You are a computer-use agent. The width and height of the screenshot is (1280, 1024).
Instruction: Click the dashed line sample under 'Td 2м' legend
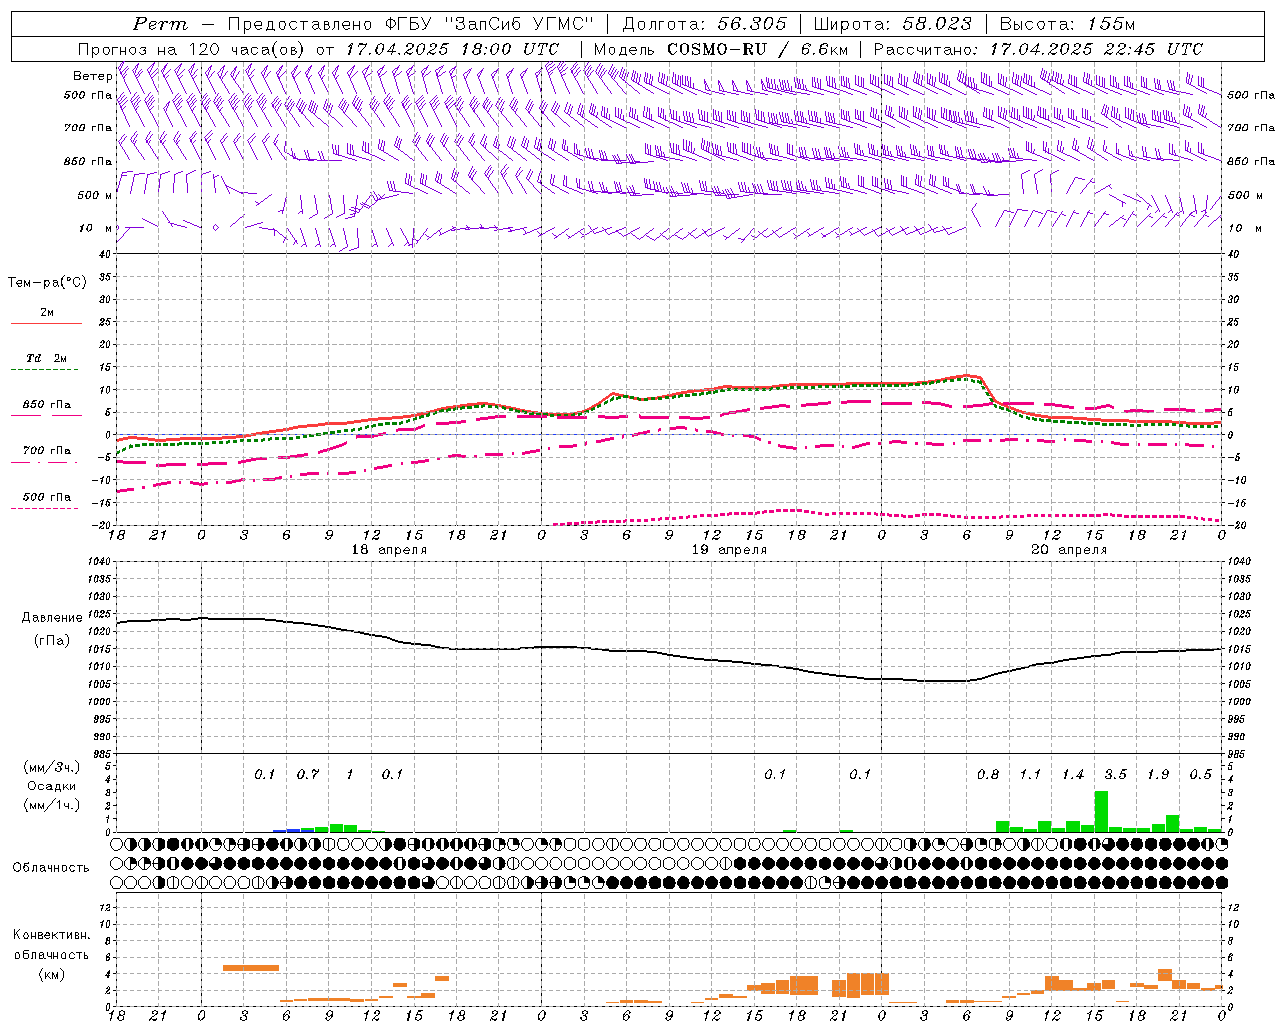point(44,370)
